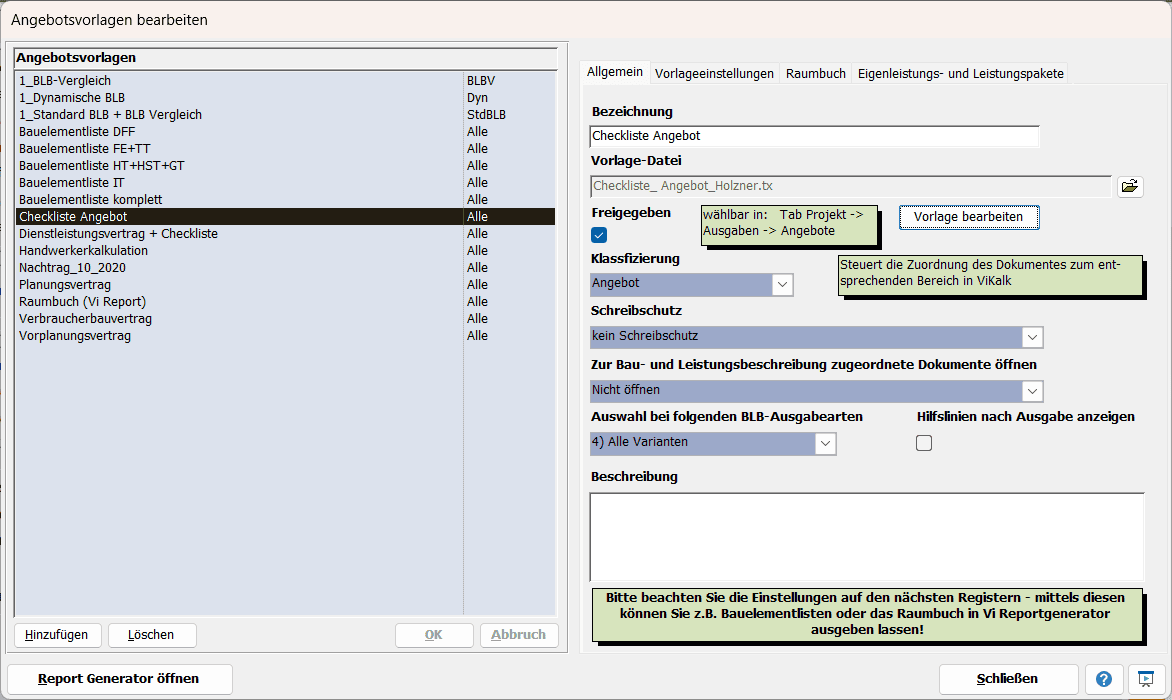1172x700 pixels.
Task: Enable Hilfslinien nach Ausgabe anzeigen checkbox
Action: click(924, 443)
